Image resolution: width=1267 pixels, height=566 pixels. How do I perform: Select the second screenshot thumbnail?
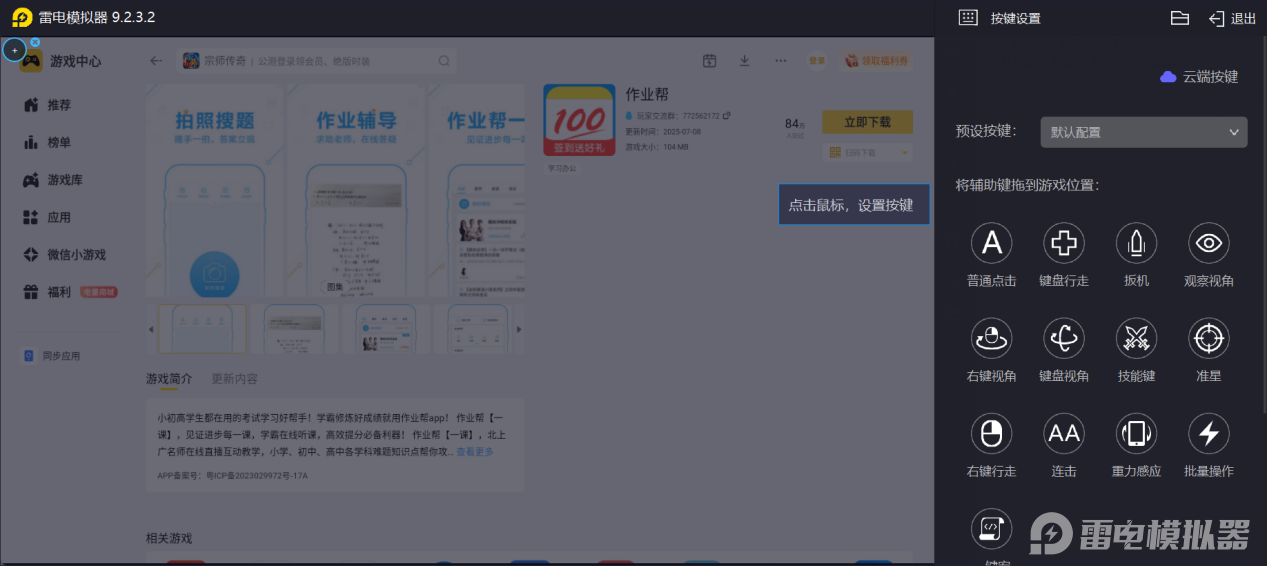click(294, 328)
